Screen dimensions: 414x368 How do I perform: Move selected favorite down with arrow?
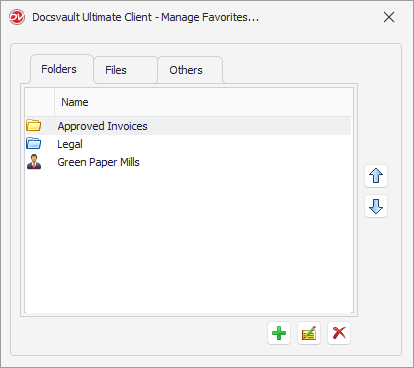376,206
